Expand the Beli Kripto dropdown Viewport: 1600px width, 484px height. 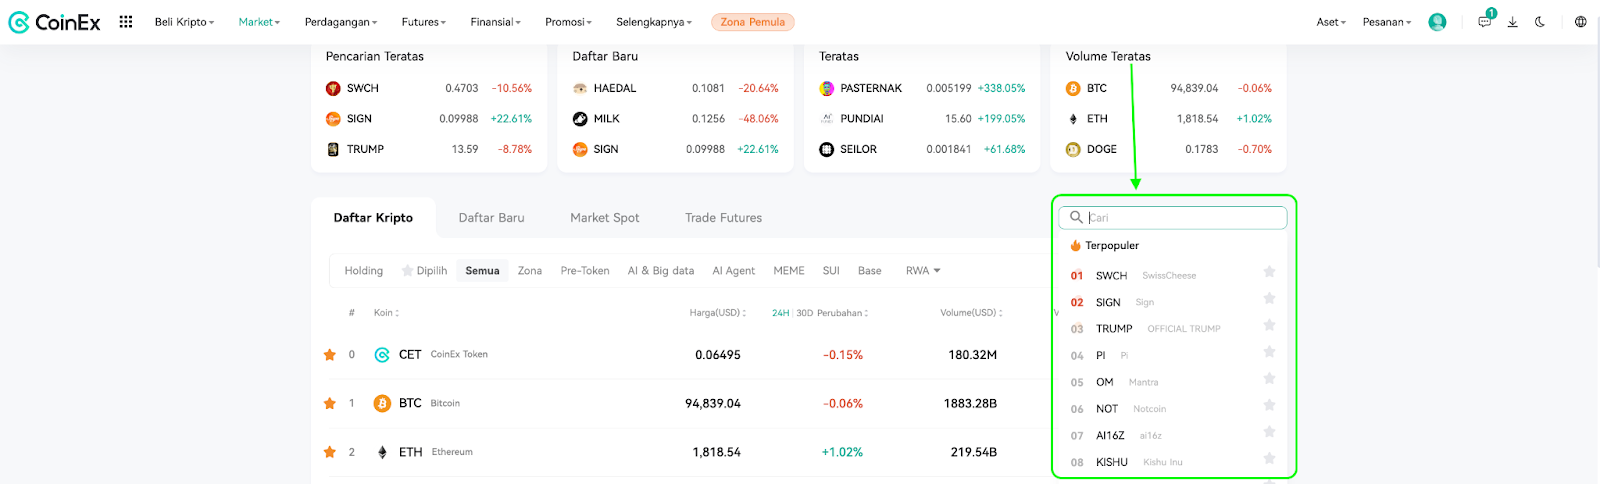(184, 22)
